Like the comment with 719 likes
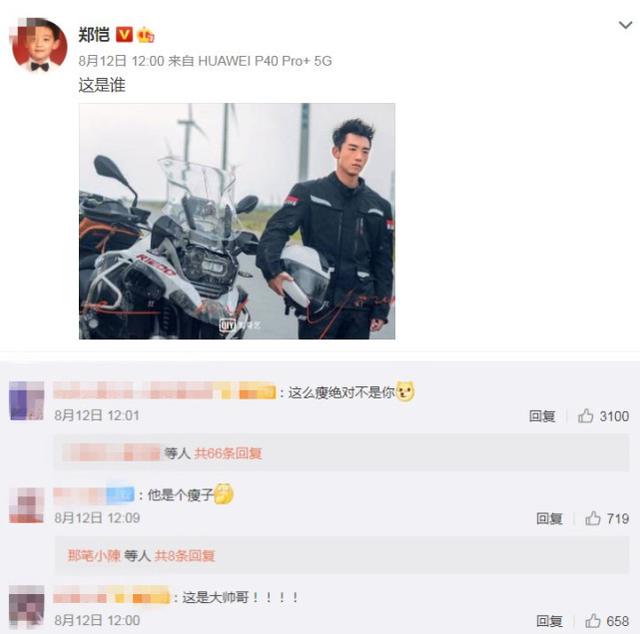The image size is (640, 634). click(607, 518)
